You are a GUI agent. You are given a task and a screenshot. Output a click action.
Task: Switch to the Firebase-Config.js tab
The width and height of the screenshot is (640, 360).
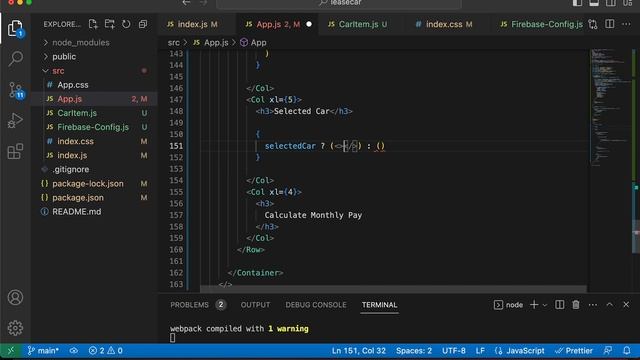pyautogui.click(x=542, y=24)
